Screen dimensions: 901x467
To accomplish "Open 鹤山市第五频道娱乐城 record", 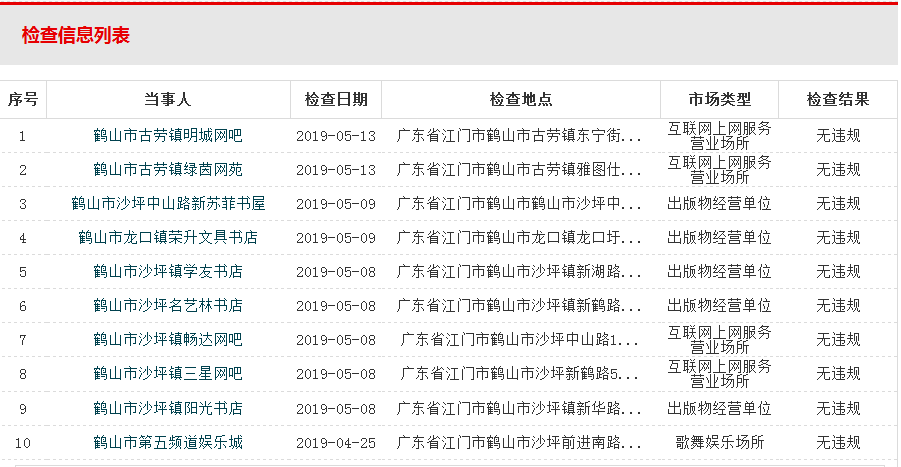I will [x=168, y=442].
